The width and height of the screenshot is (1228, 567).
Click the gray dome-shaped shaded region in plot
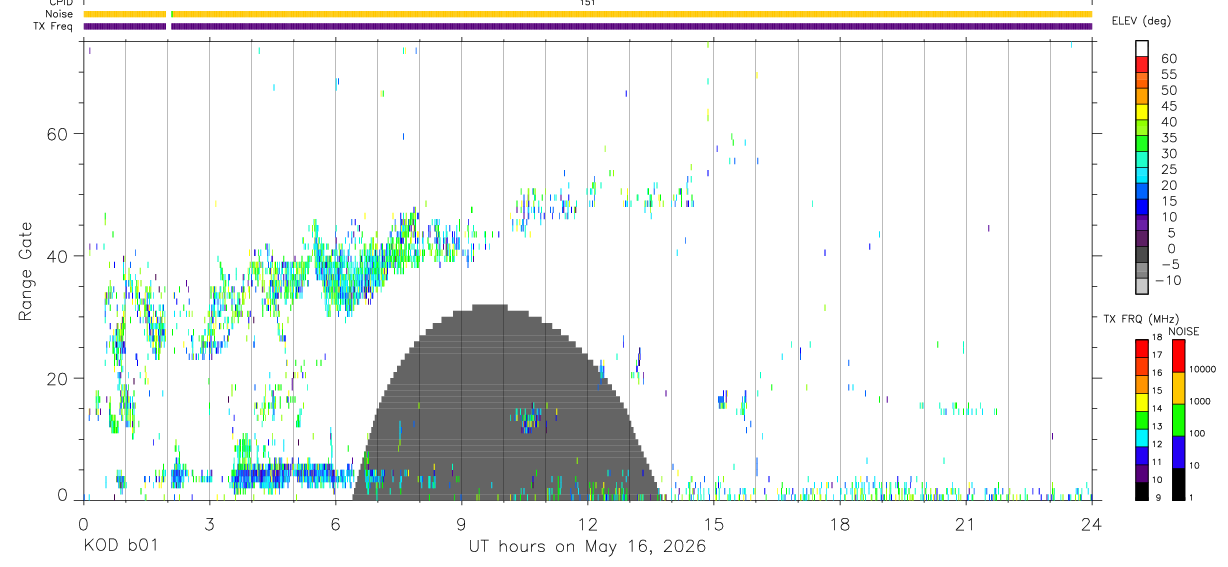[x=505, y=400]
